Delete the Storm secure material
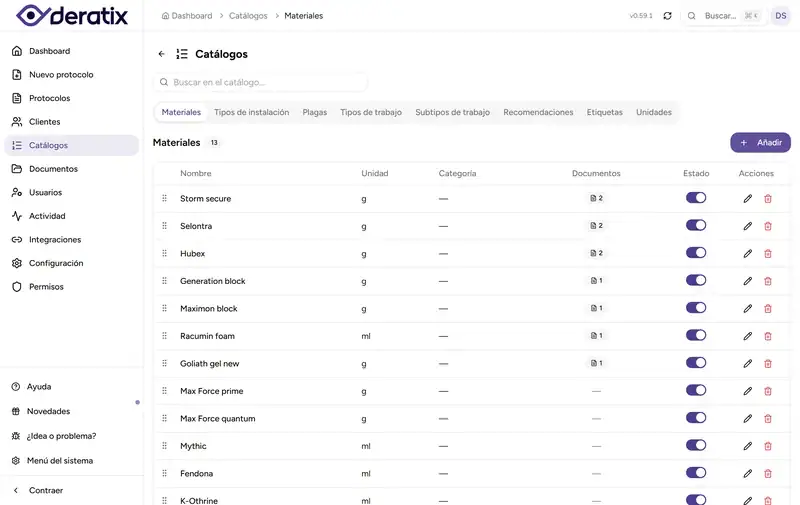Image resolution: width=800 pixels, height=505 pixels. click(x=768, y=198)
